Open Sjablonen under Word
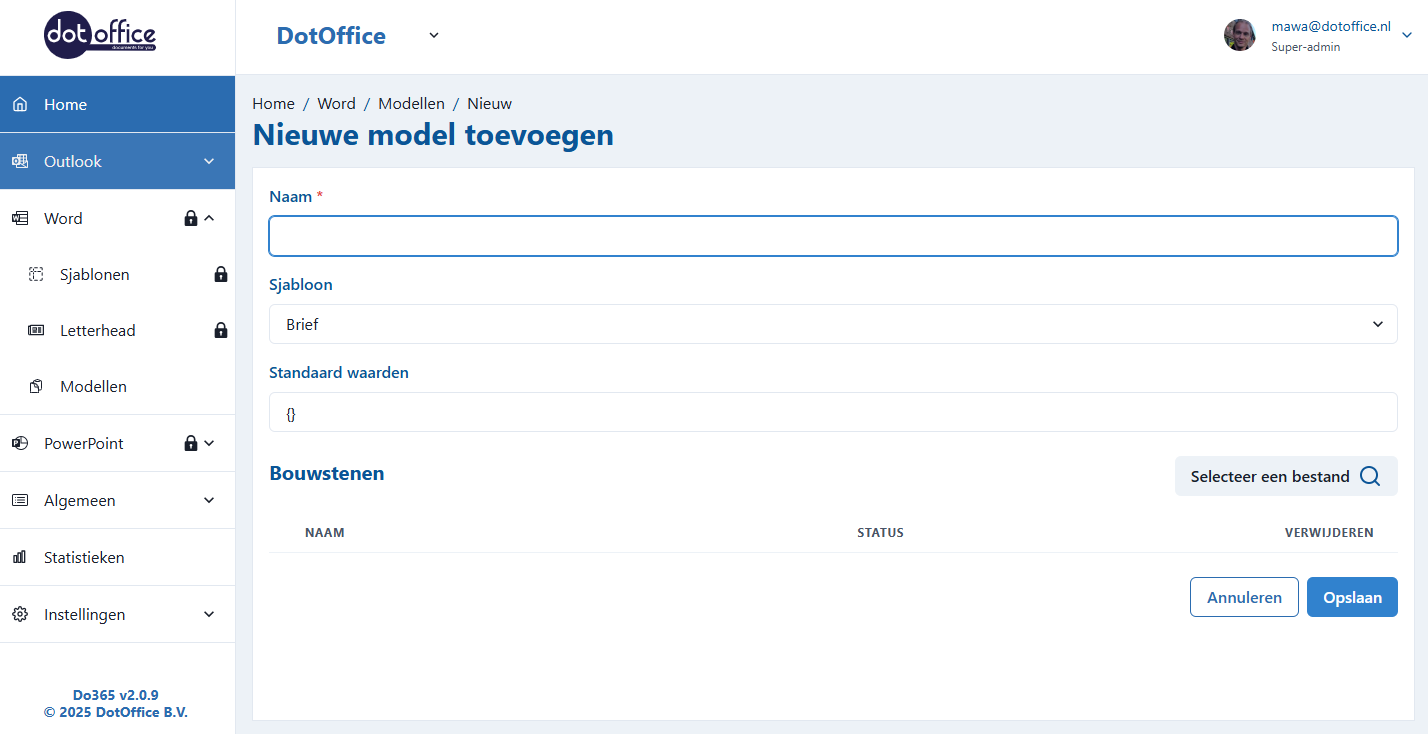 94,274
